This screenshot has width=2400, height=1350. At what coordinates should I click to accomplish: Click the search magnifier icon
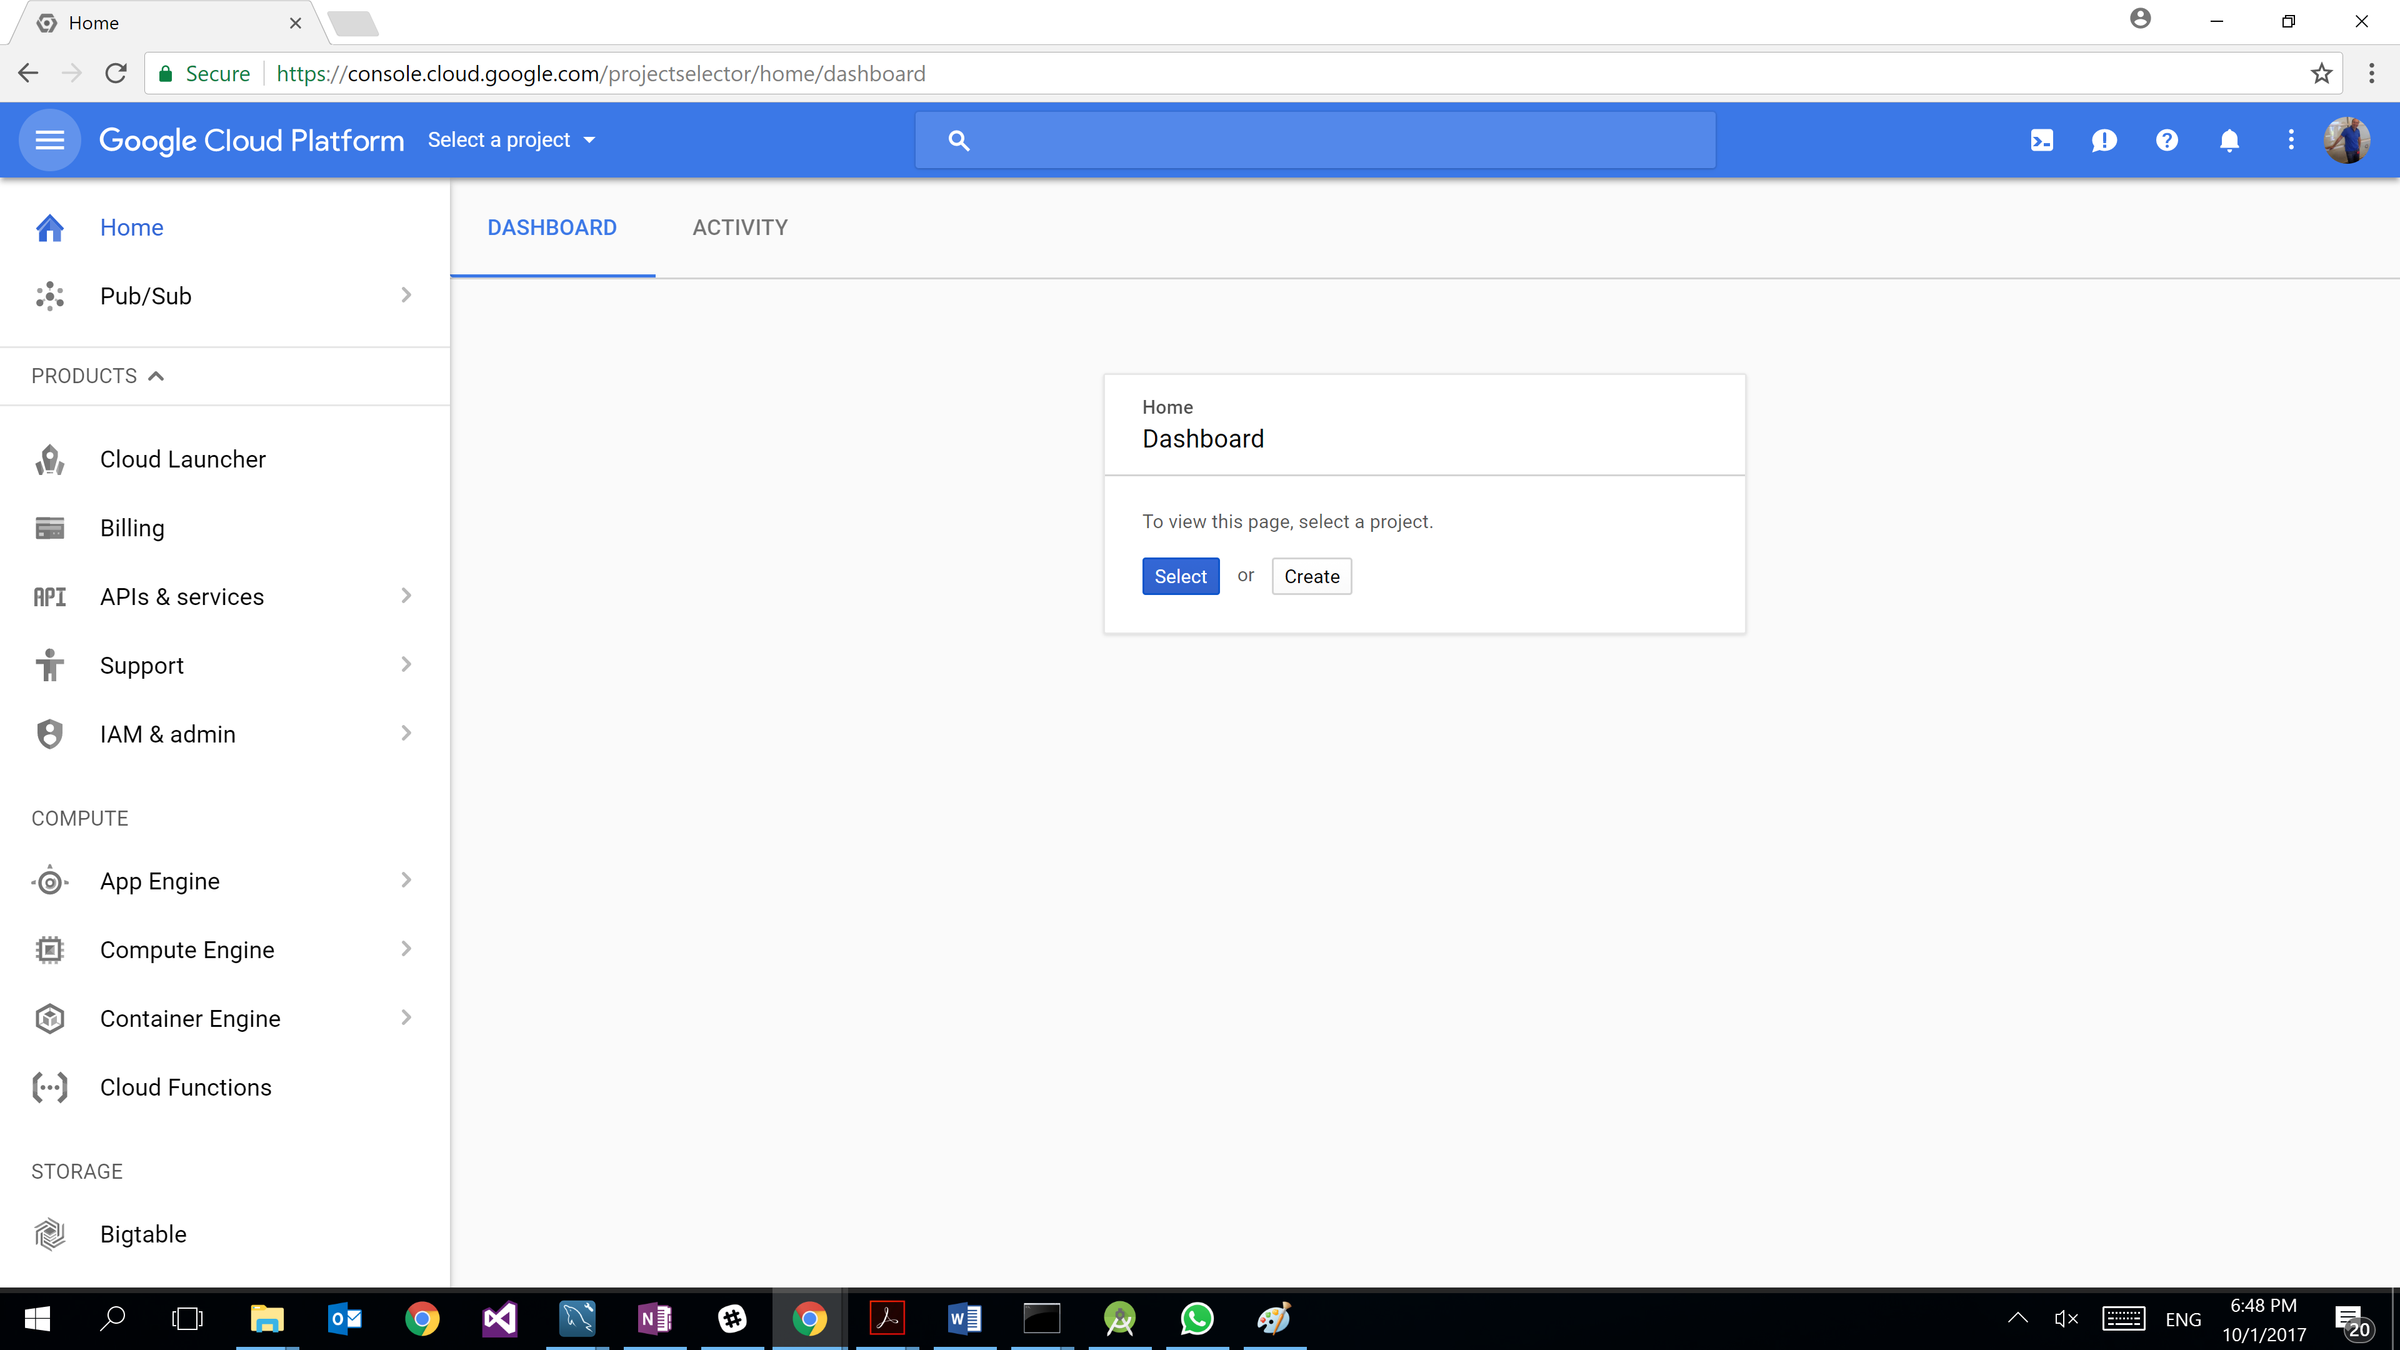click(x=958, y=141)
